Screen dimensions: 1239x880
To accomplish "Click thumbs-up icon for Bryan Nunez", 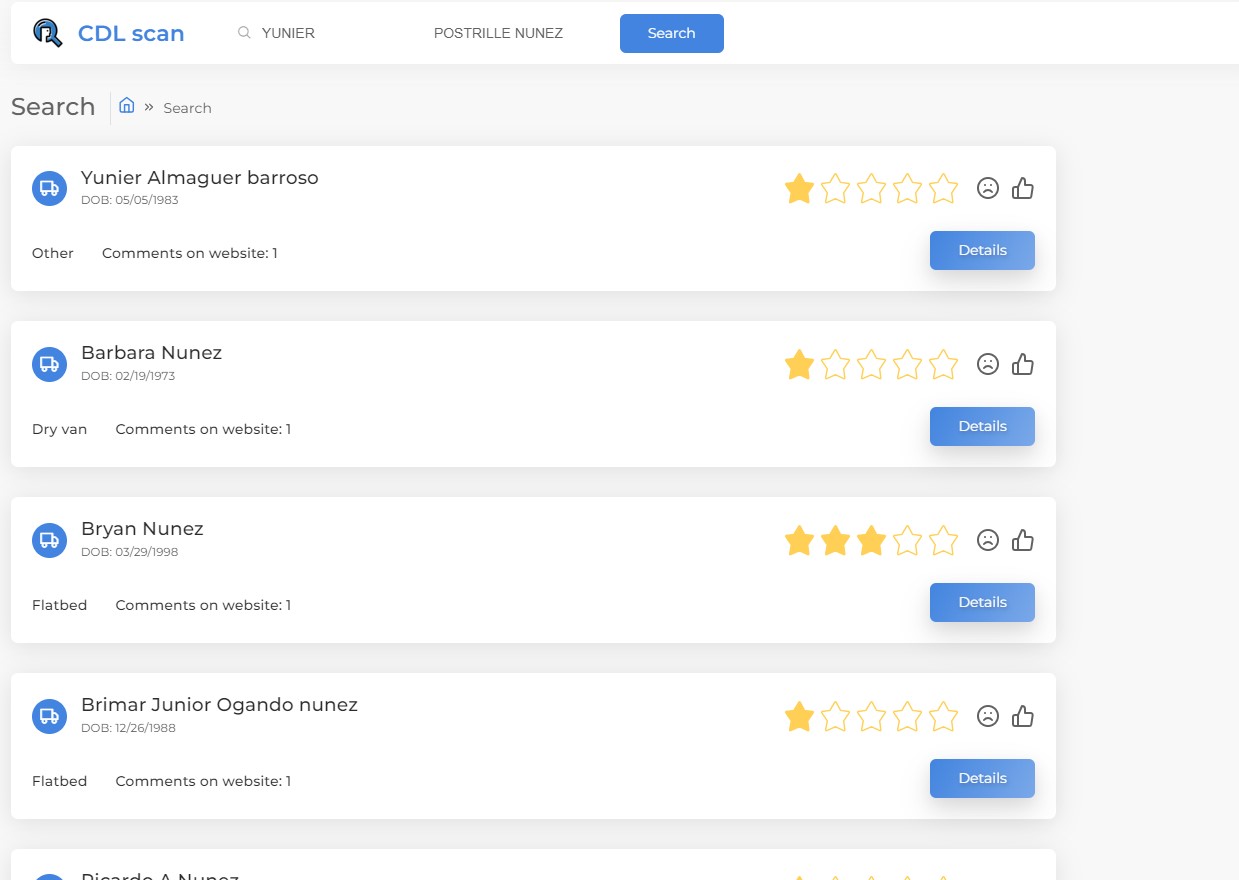I will click(x=1022, y=540).
